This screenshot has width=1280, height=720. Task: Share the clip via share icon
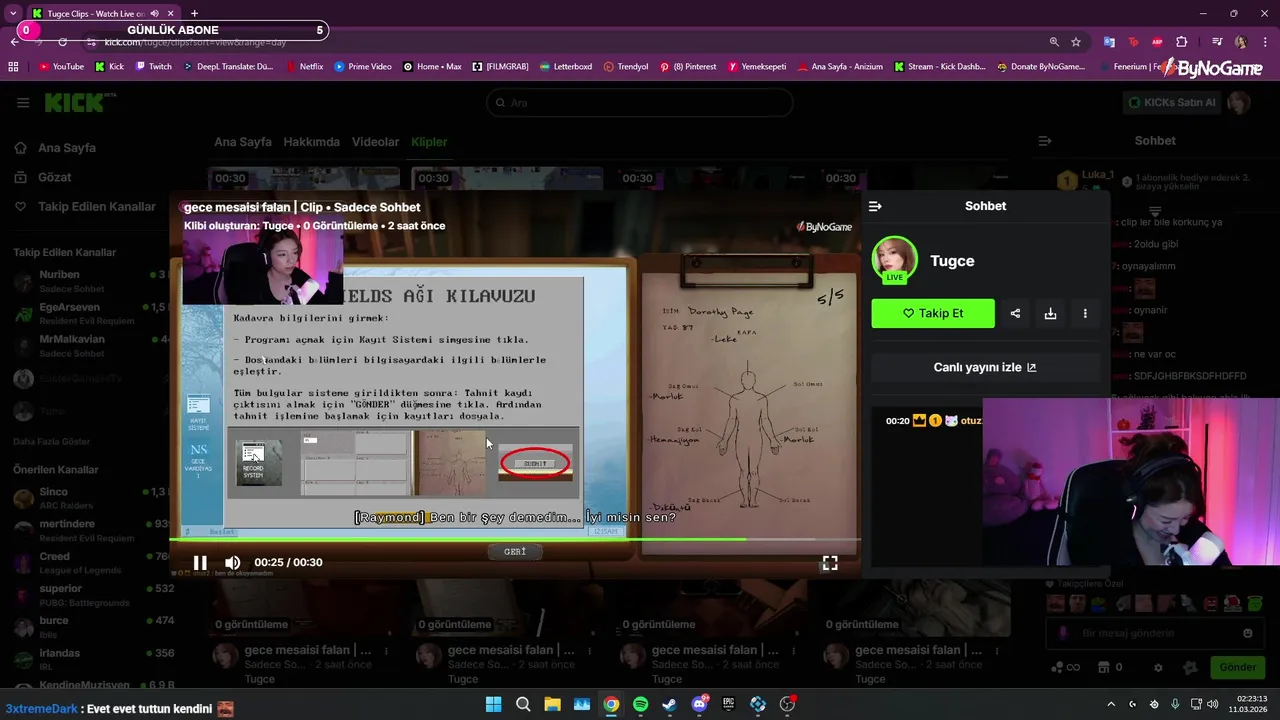coord(1015,313)
